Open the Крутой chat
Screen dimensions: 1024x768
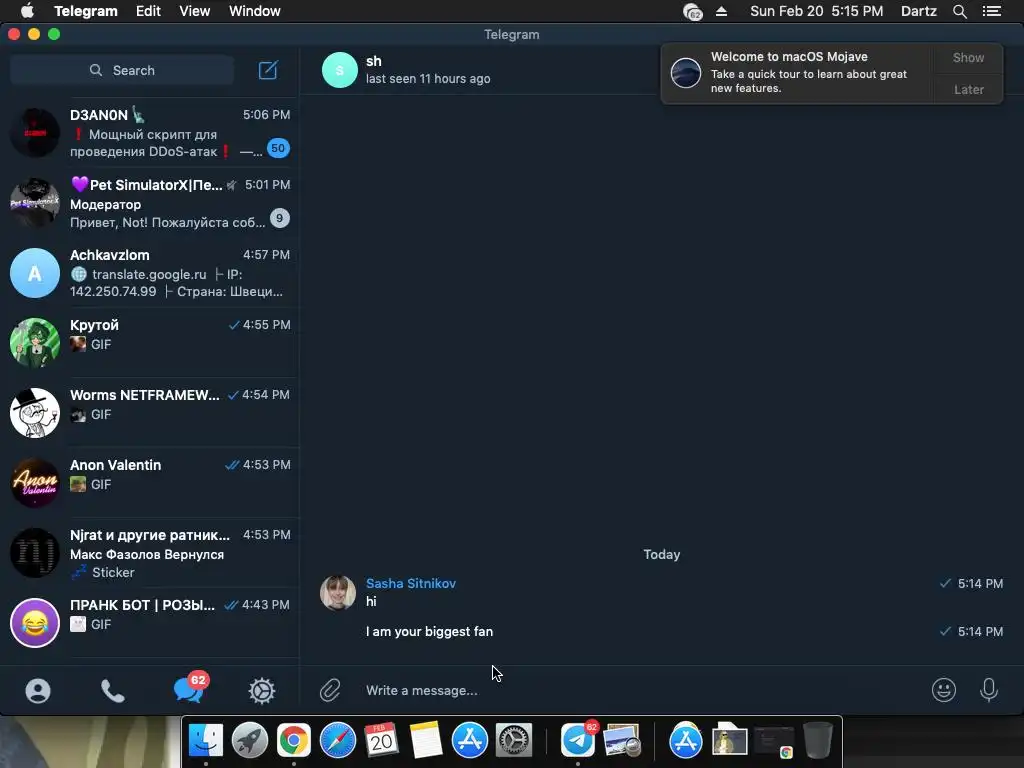pyautogui.click(x=150, y=342)
